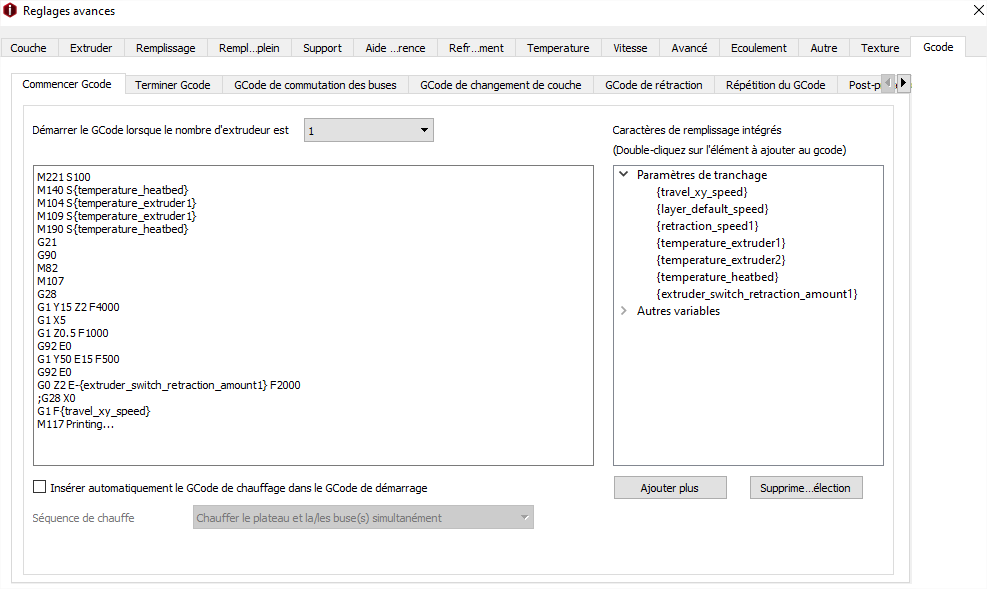
Task: Select the Vitesse tab
Action: pyautogui.click(x=630, y=48)
